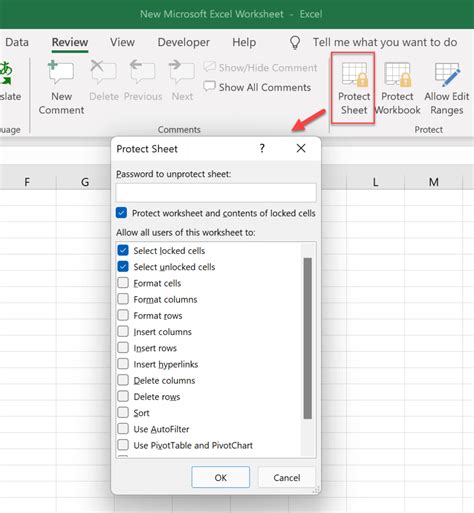Enable the Format cells checkbox
The height and width of the screenshot is (513, 474).
pyautogui.click(x=123, y=283)
